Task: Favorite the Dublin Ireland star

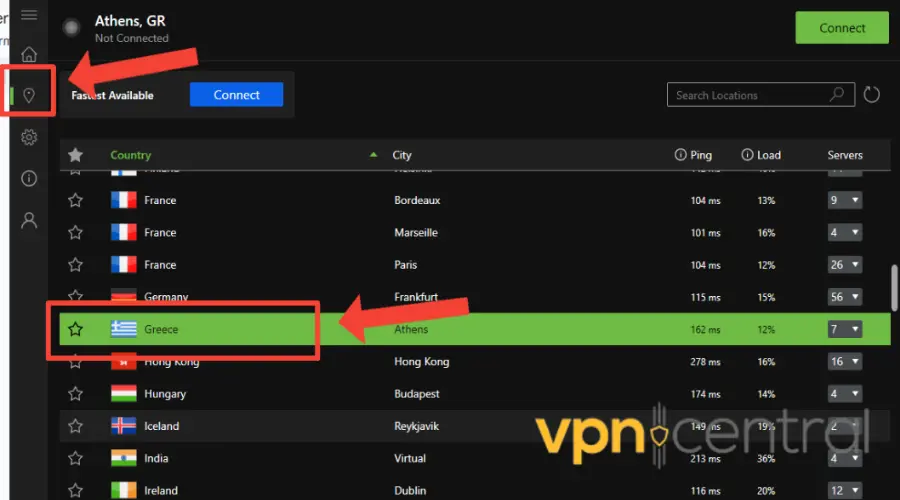Action: (75, 491)
